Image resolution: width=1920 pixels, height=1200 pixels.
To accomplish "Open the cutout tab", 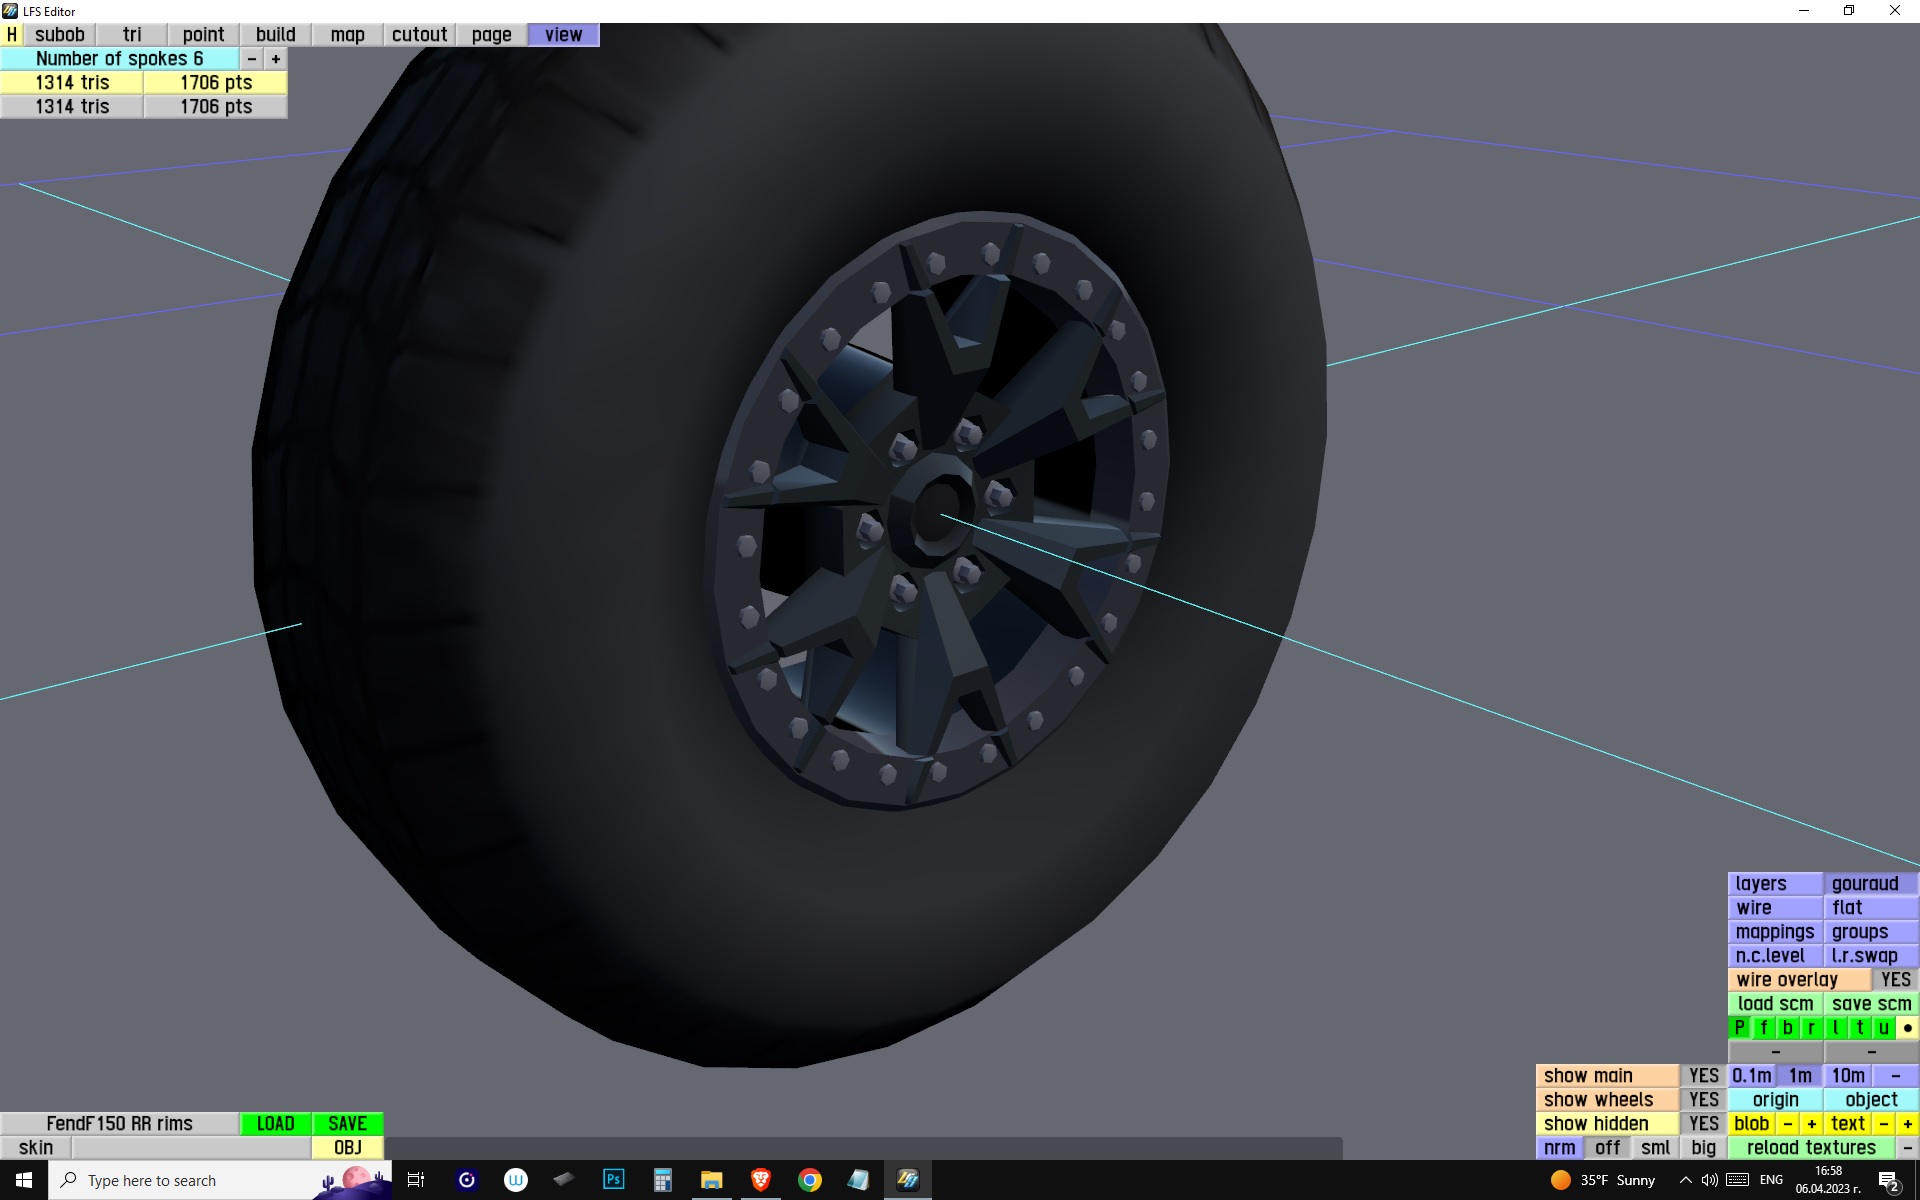I will (x=419, y=35).
